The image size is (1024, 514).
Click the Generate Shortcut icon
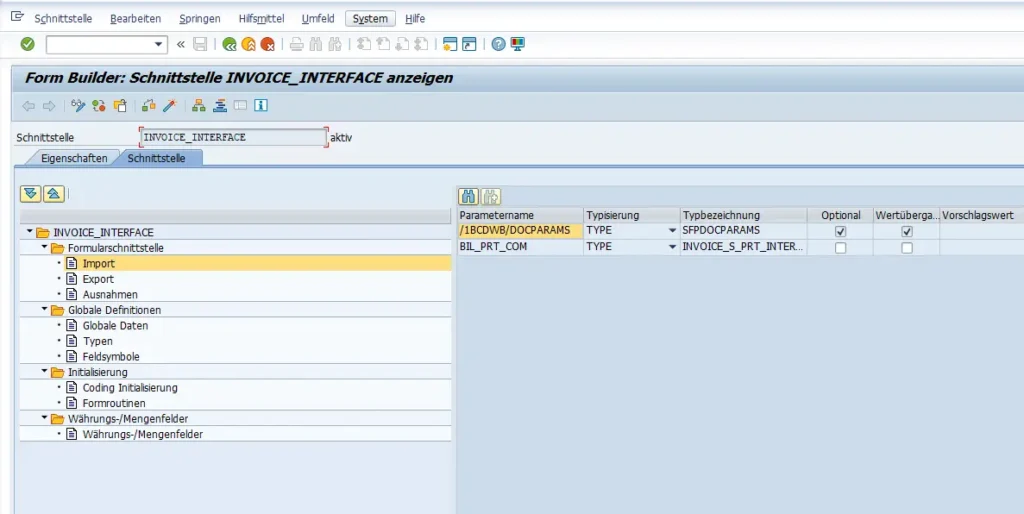(x=469, y=44)
